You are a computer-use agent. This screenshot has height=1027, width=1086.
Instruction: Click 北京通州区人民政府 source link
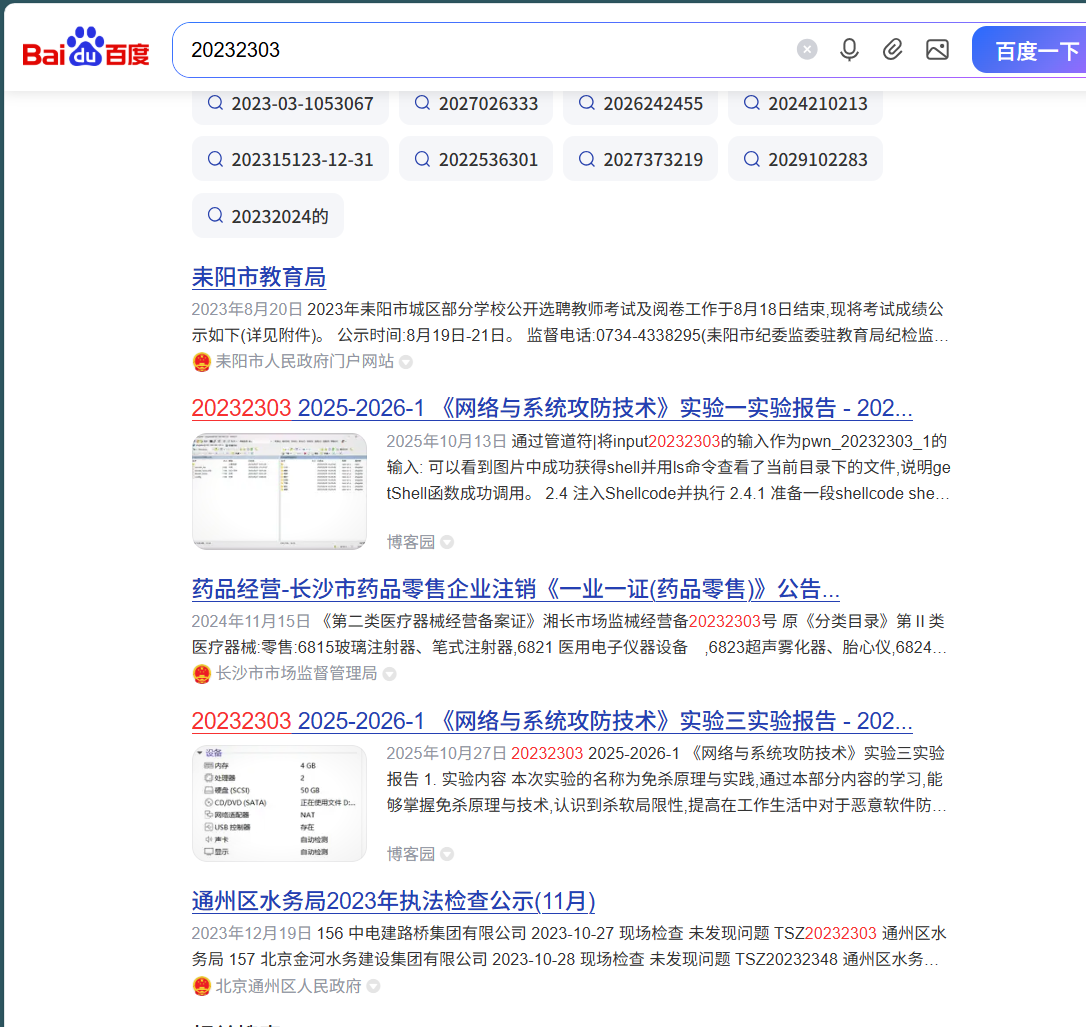[288, 986]
